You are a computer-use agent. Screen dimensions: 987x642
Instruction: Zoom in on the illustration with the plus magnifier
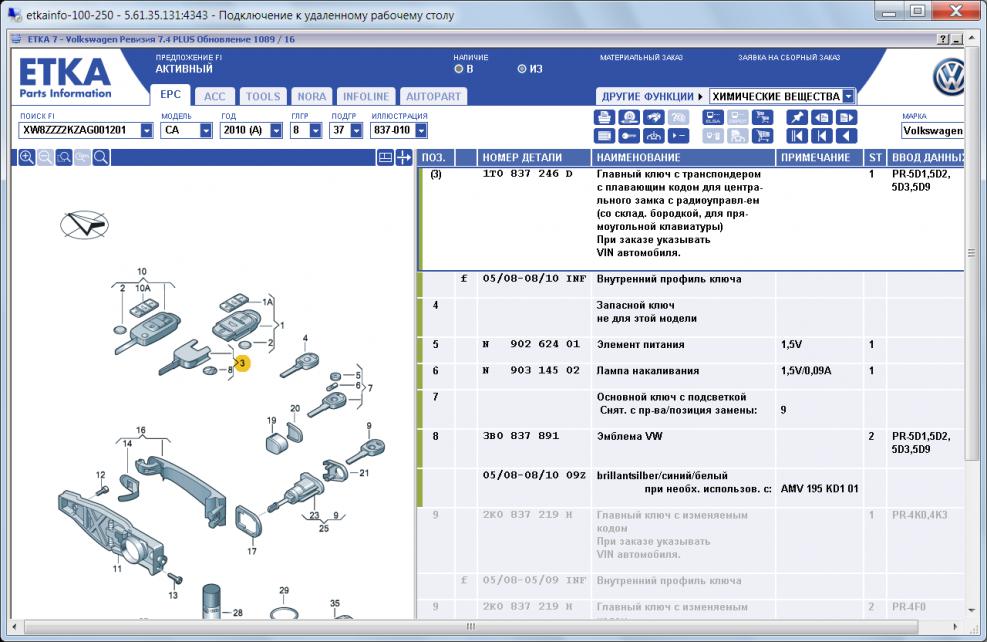point(26,157)
